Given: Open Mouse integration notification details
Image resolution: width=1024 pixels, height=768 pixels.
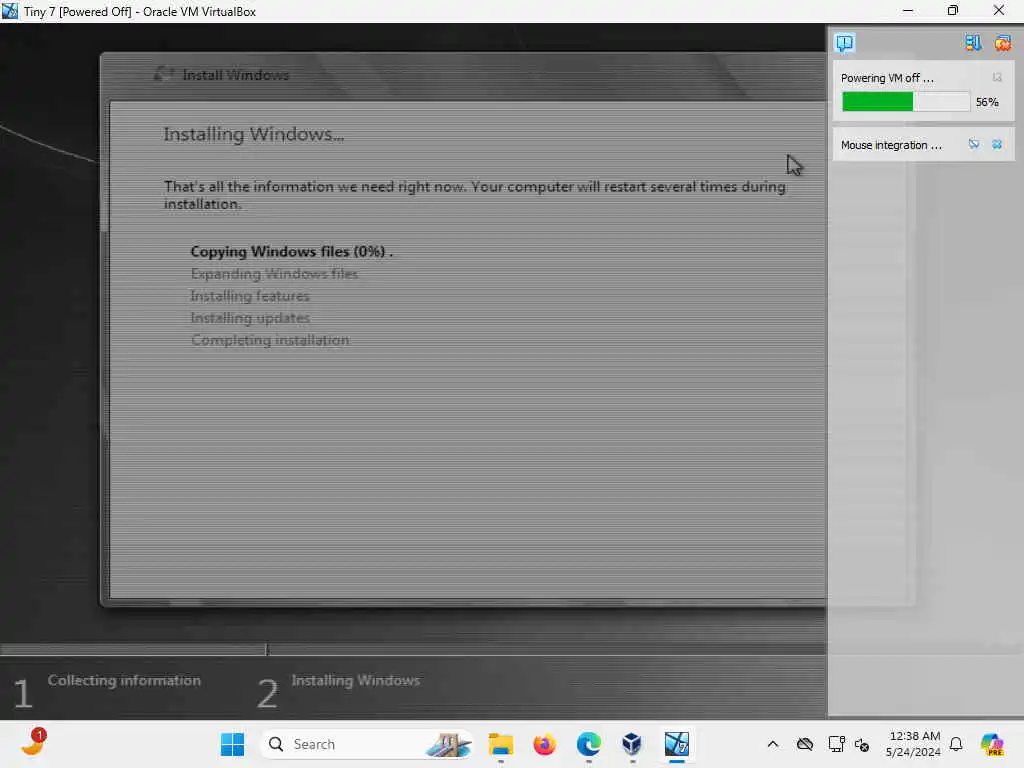Looking at the screenshot, I should pos(891,145).
